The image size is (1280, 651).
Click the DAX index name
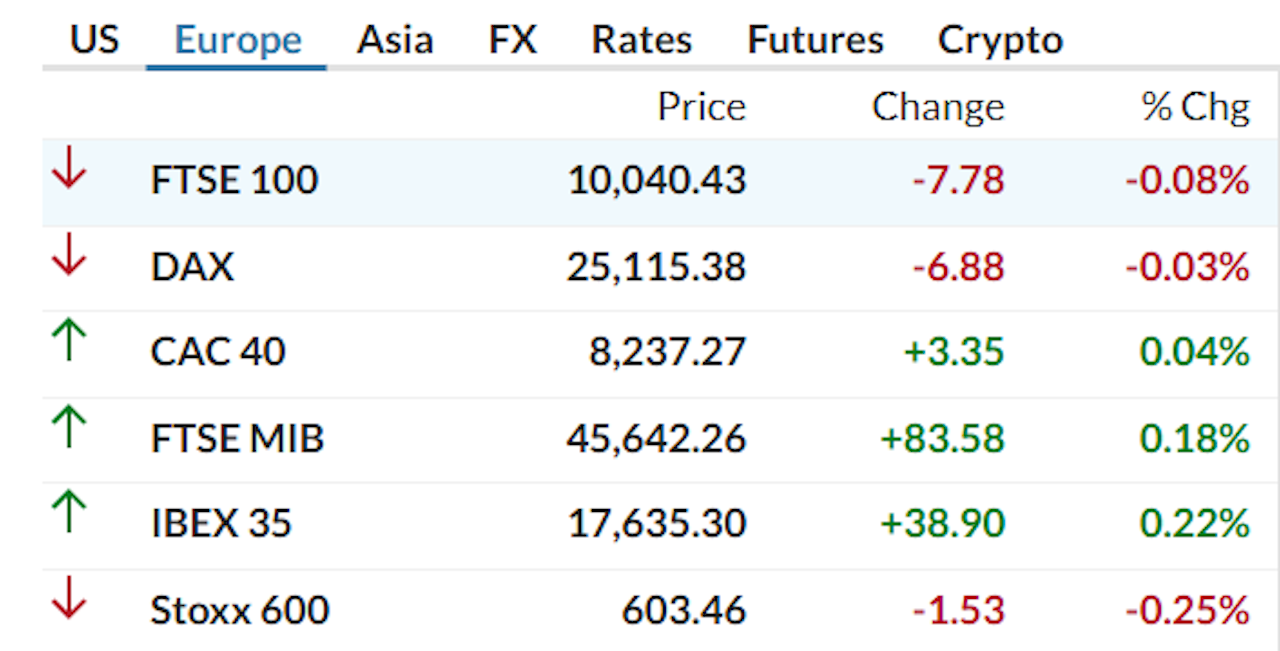[192, 266]
